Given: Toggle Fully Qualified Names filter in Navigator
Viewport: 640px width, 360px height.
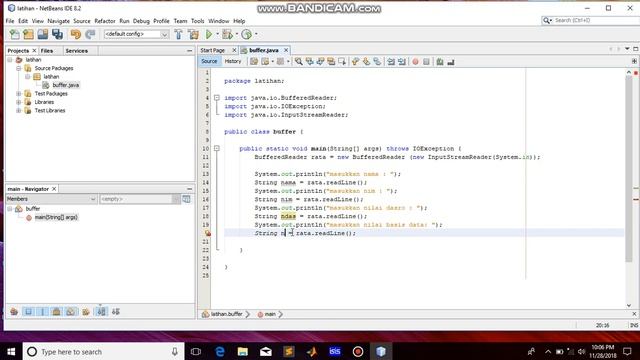Looking at the screenshot, I should pos(86,312).
